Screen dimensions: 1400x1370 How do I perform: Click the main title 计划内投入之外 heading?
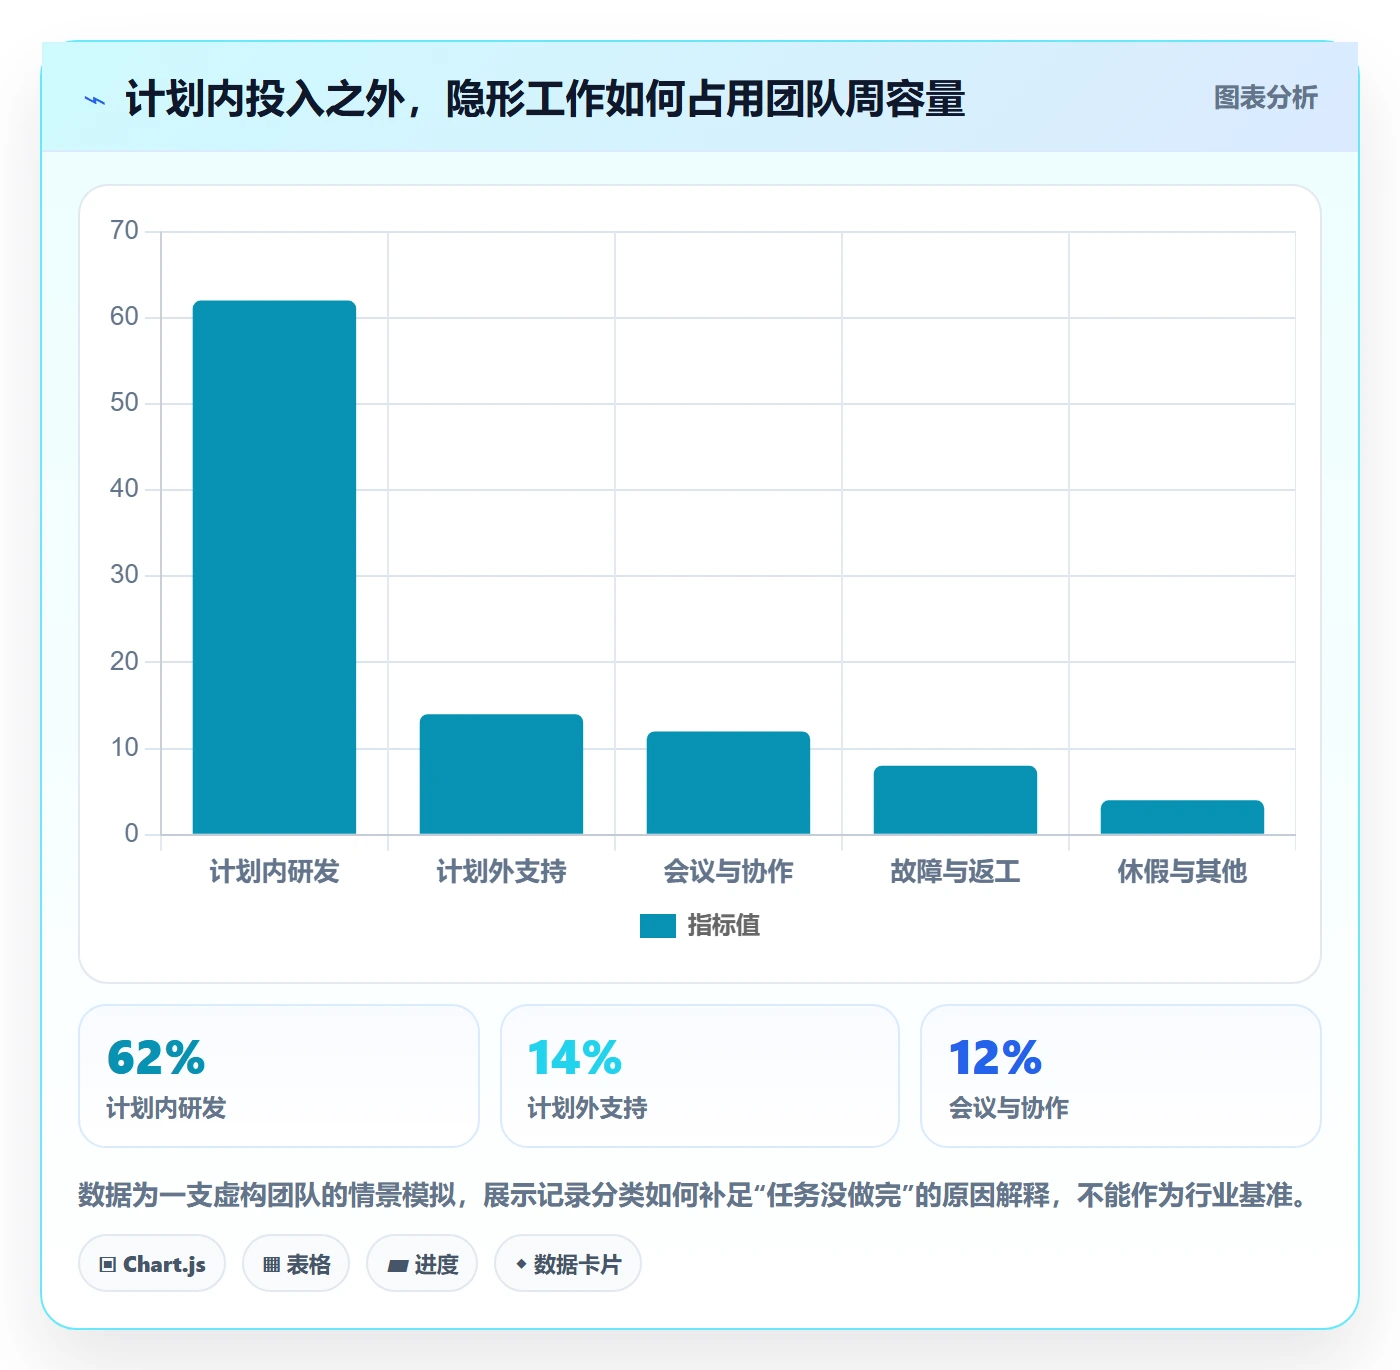[x=545, y=99]
